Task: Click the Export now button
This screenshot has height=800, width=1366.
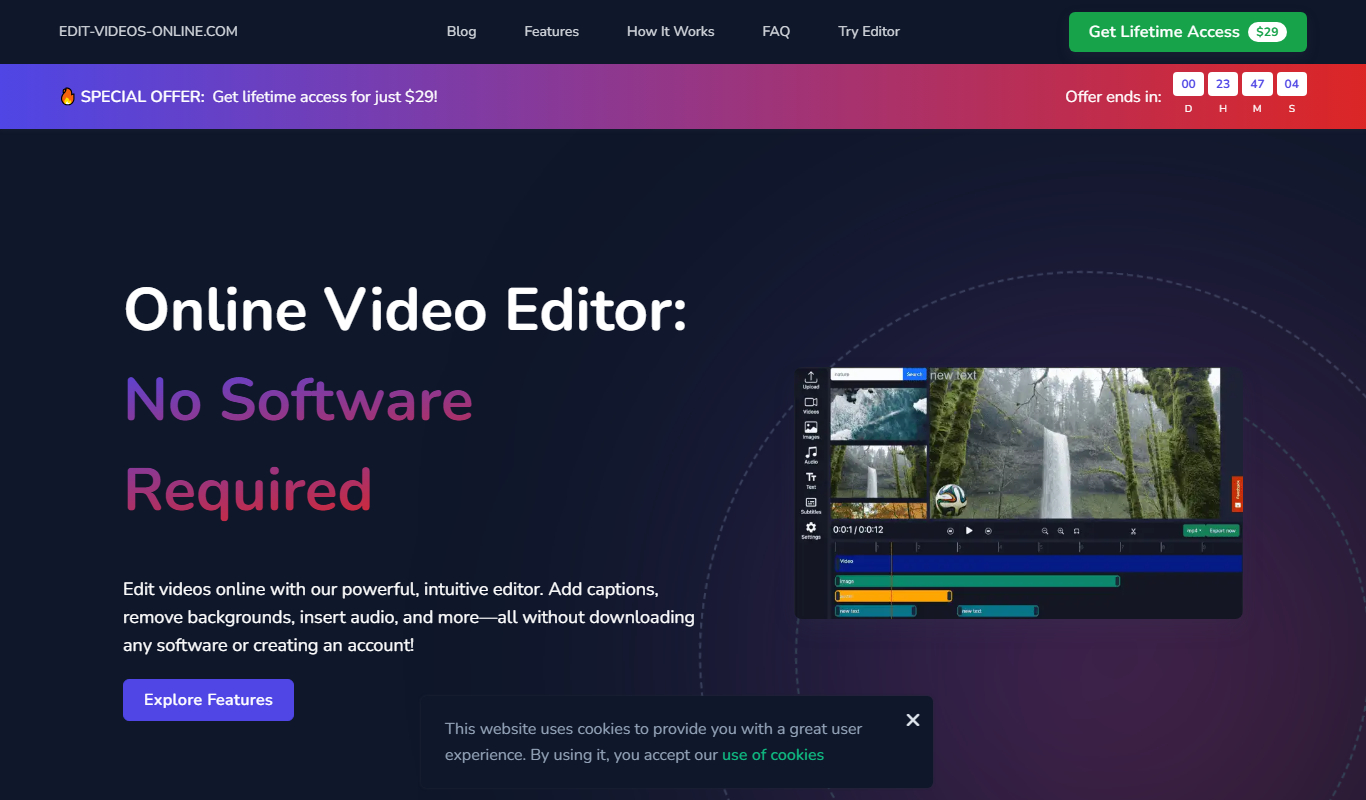Action: point(1222,530)
